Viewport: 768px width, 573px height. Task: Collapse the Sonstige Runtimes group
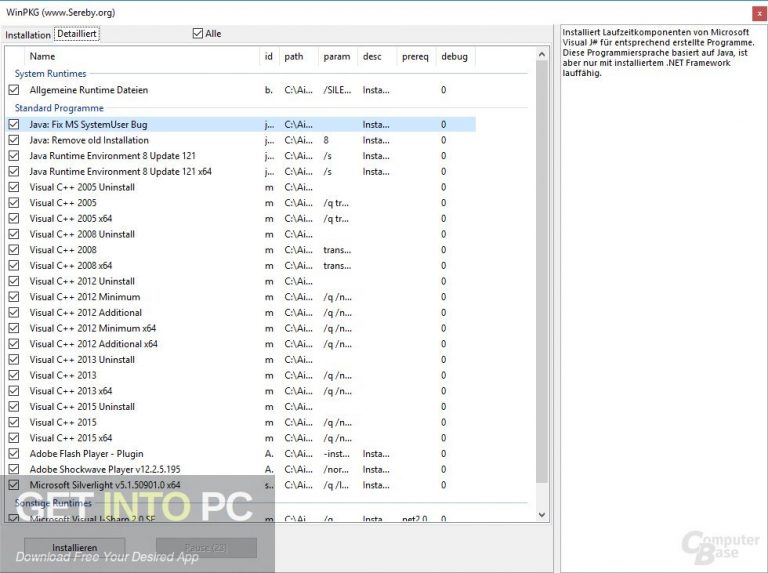click(53, 503)
